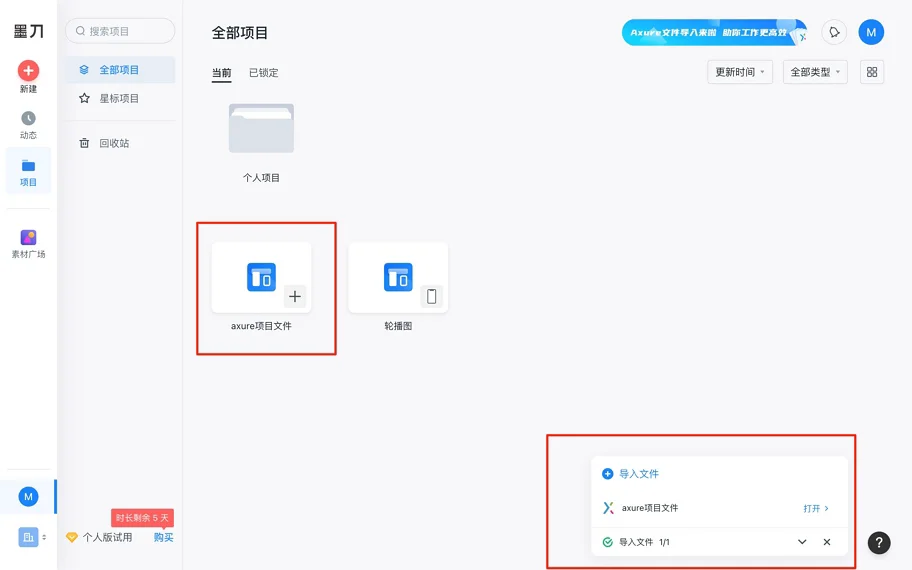Switch to the 当前 tab
This screenshot has height=570, width=912.
(x=221, y=73)
